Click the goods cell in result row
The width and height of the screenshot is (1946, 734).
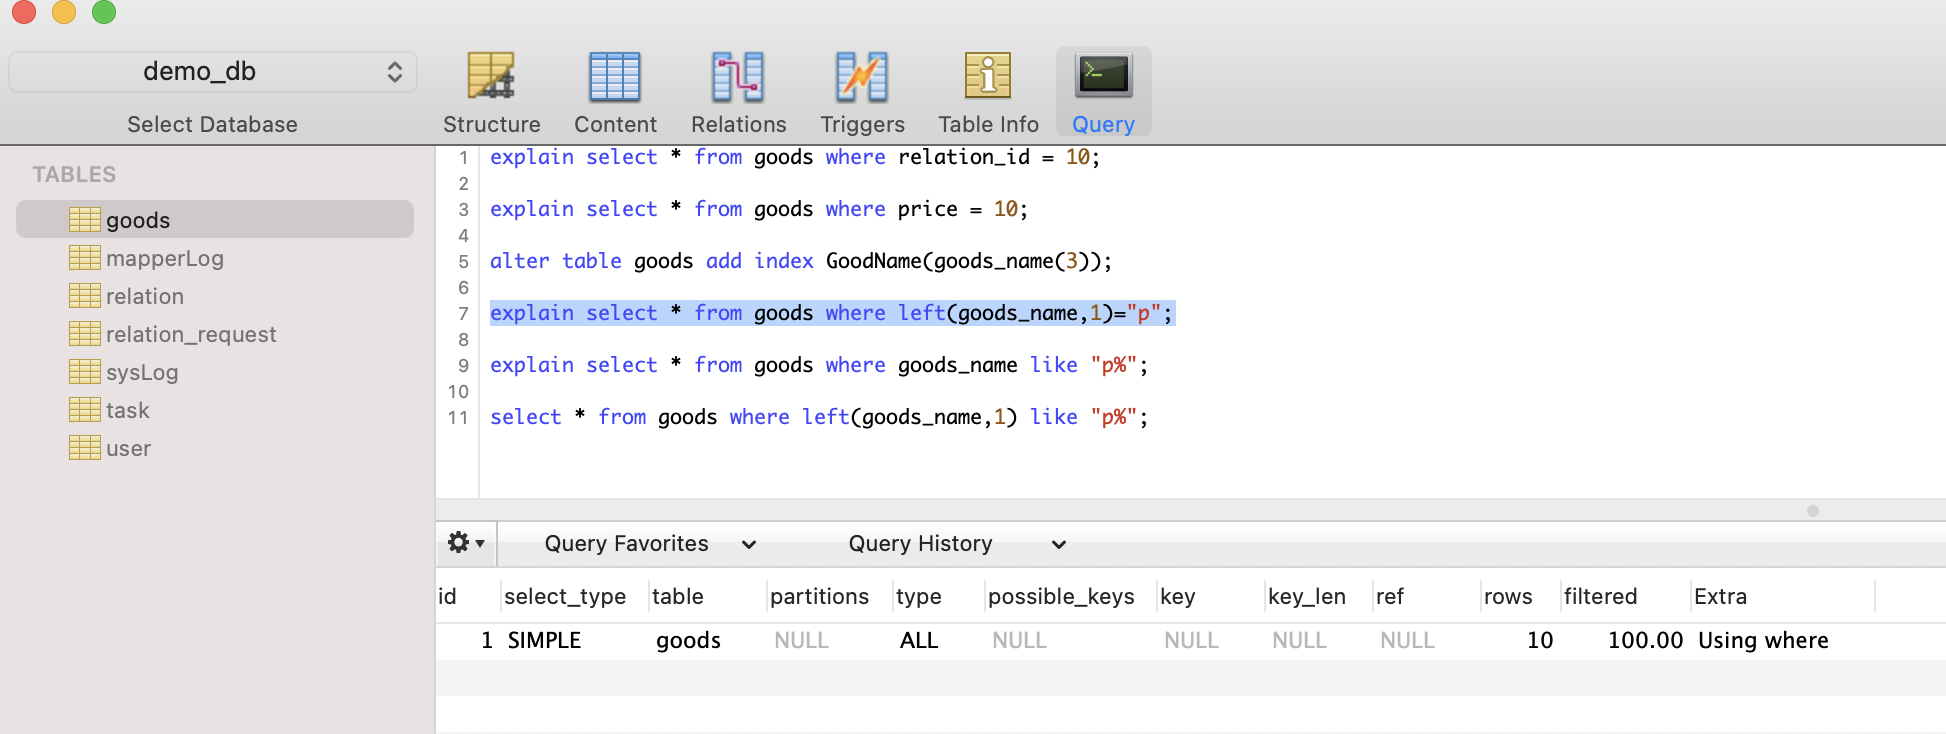(x=688, y=640)
